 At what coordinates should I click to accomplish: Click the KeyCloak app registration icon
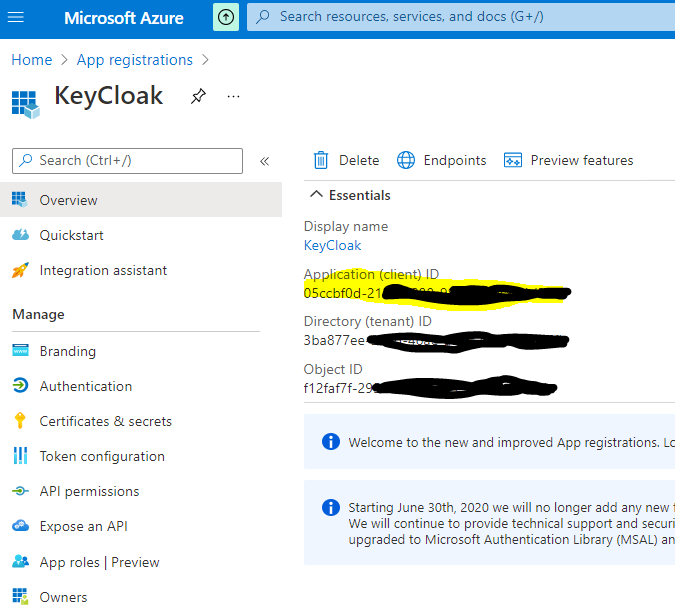pyautogui.click(x=25, y=104)
